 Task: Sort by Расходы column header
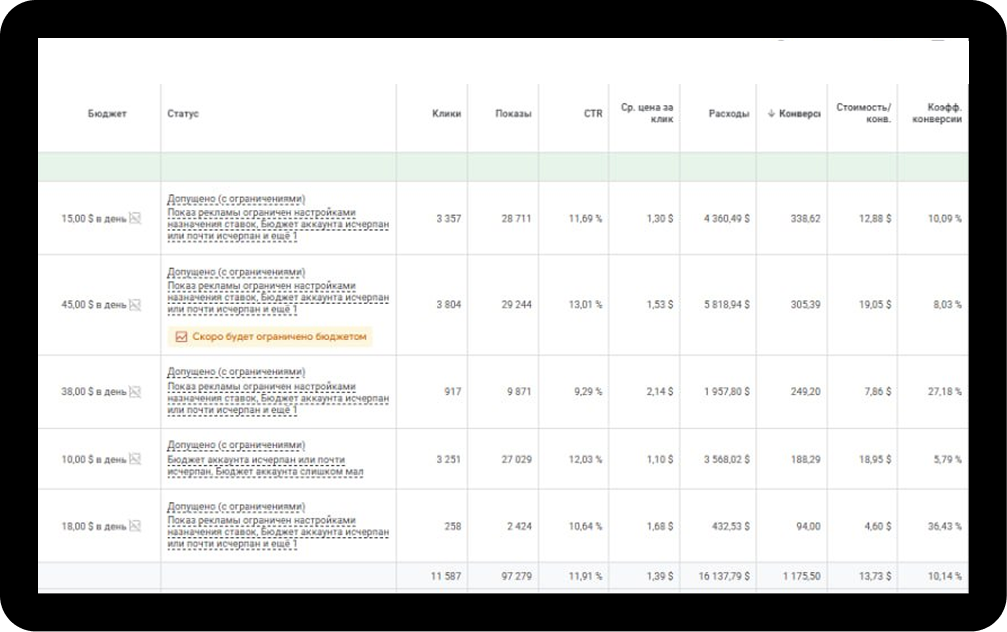click(x=728, y=114)
